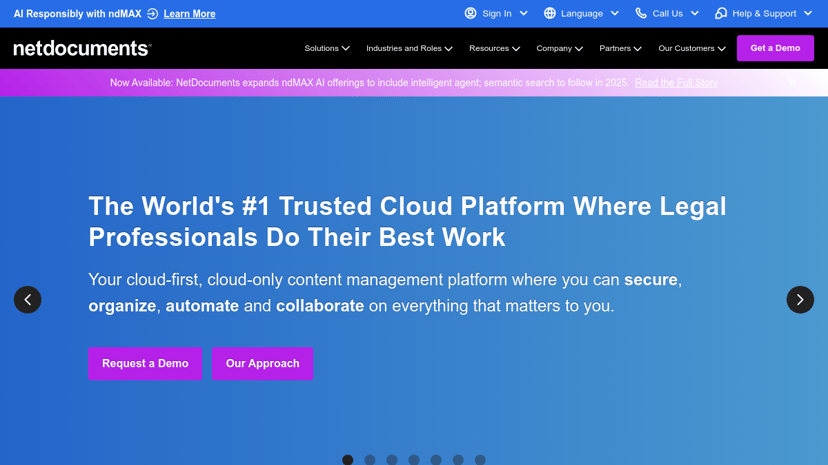Click the Call Us phone icon
Image resolution: width=828 pixels, height=465 pixels.
(641, 13)
